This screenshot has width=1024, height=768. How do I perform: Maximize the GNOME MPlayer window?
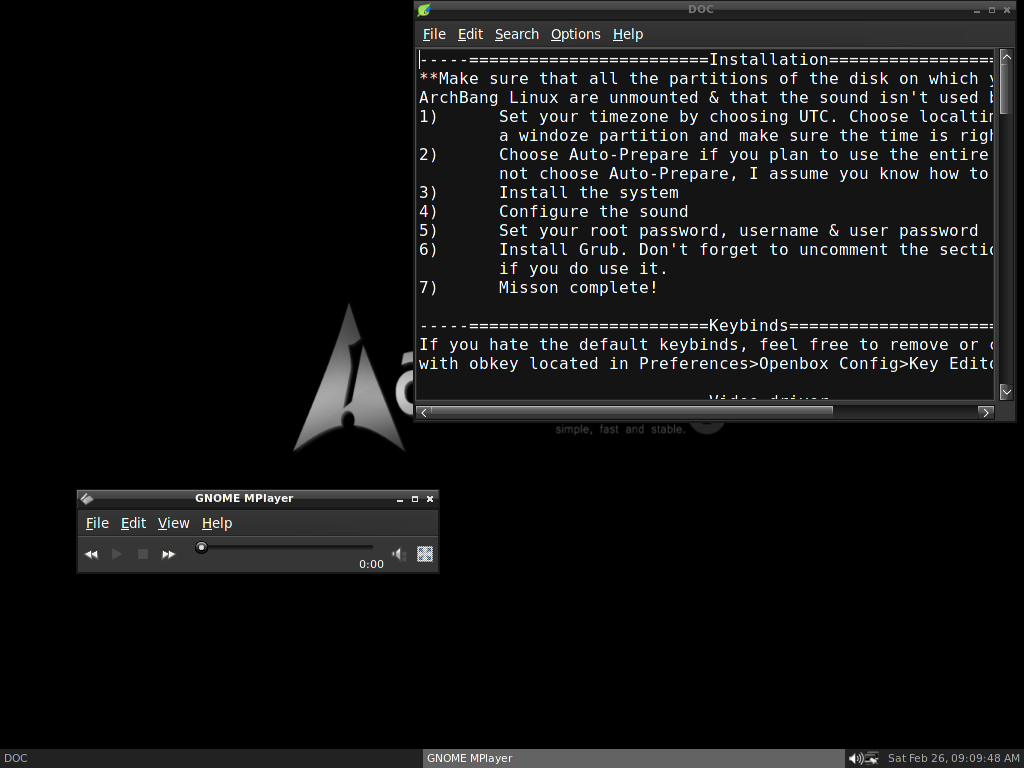click(415, 499)
